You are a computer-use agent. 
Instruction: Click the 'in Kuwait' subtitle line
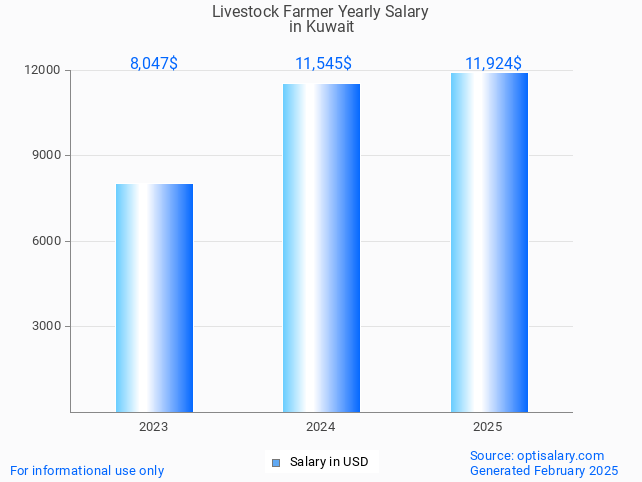(321, 27)
